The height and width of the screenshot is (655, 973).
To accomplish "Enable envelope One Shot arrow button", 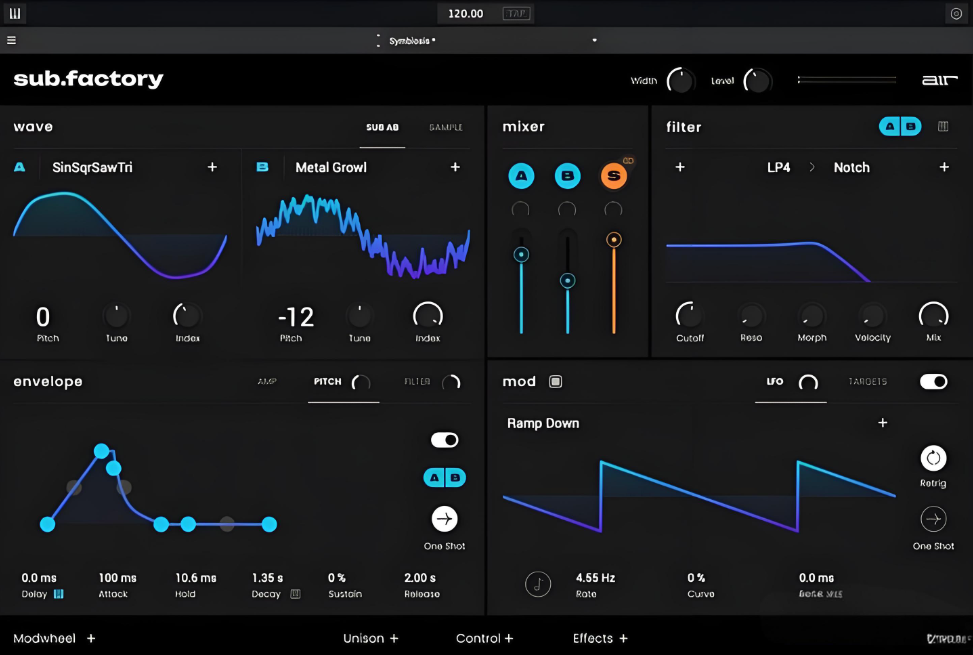I will click(444, 519).
